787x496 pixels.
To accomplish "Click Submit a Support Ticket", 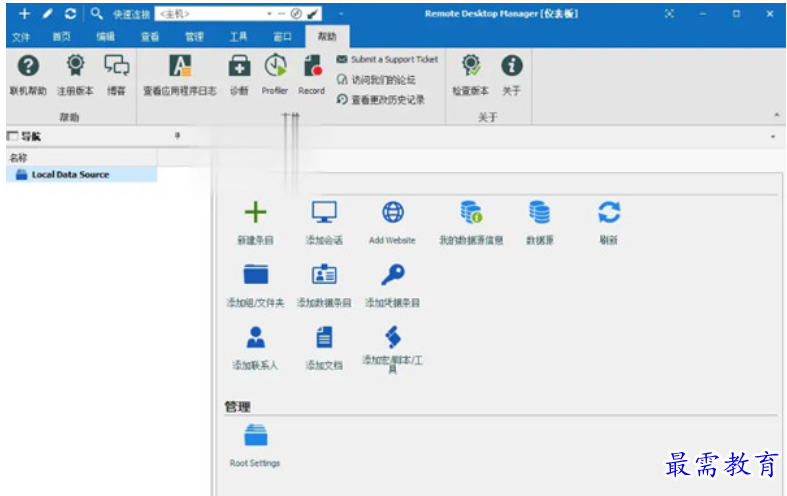I will (x=387, y=59).
